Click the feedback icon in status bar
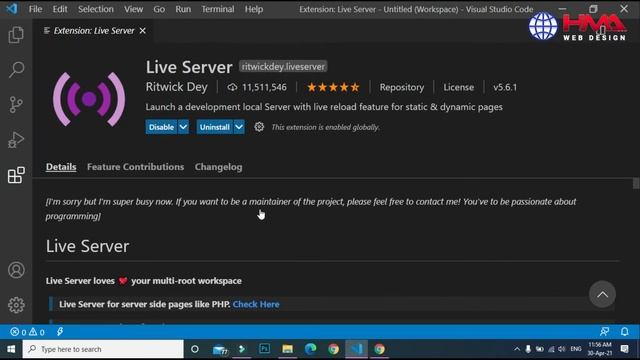The image size is (640, 360). coord(604,332)
